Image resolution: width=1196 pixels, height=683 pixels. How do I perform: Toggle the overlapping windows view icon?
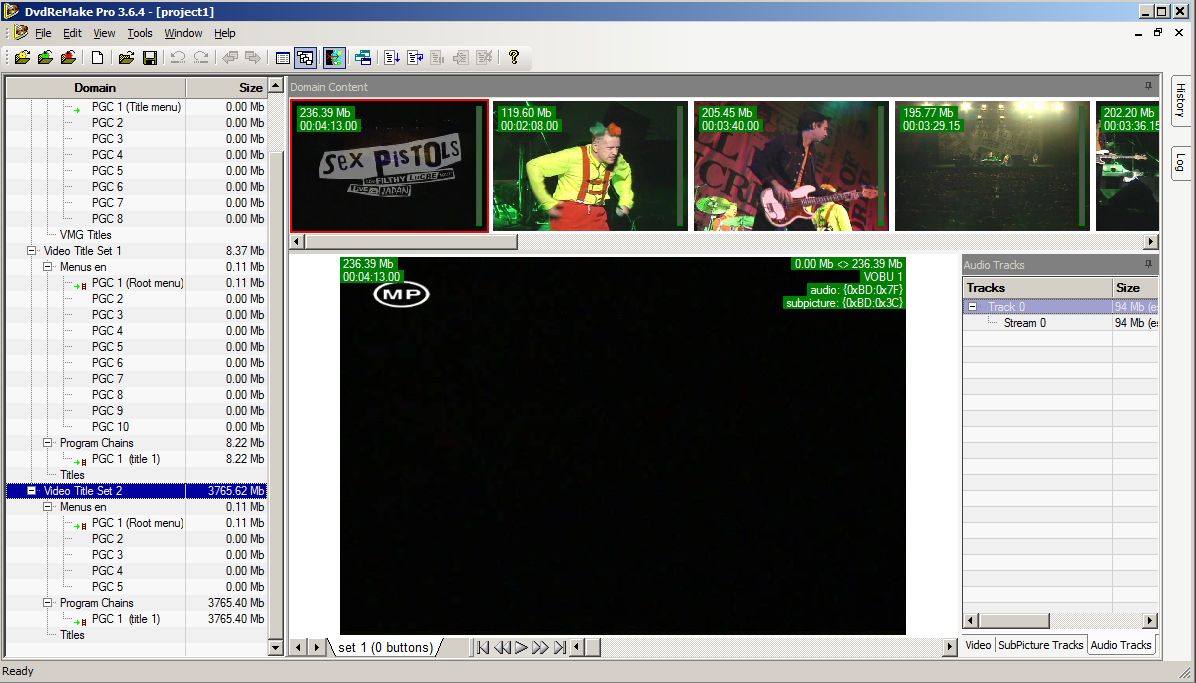point(305,58)
